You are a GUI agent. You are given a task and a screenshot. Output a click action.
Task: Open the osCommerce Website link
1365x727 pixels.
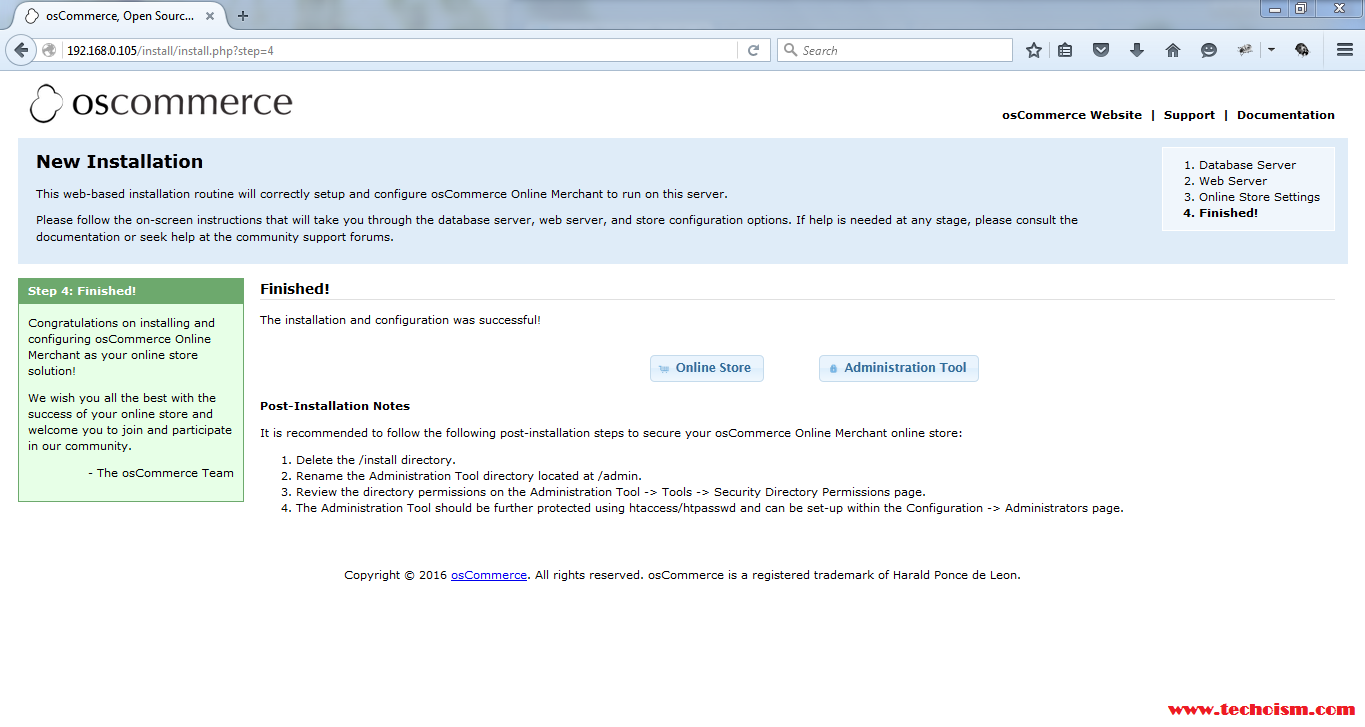click(1072, 115)
